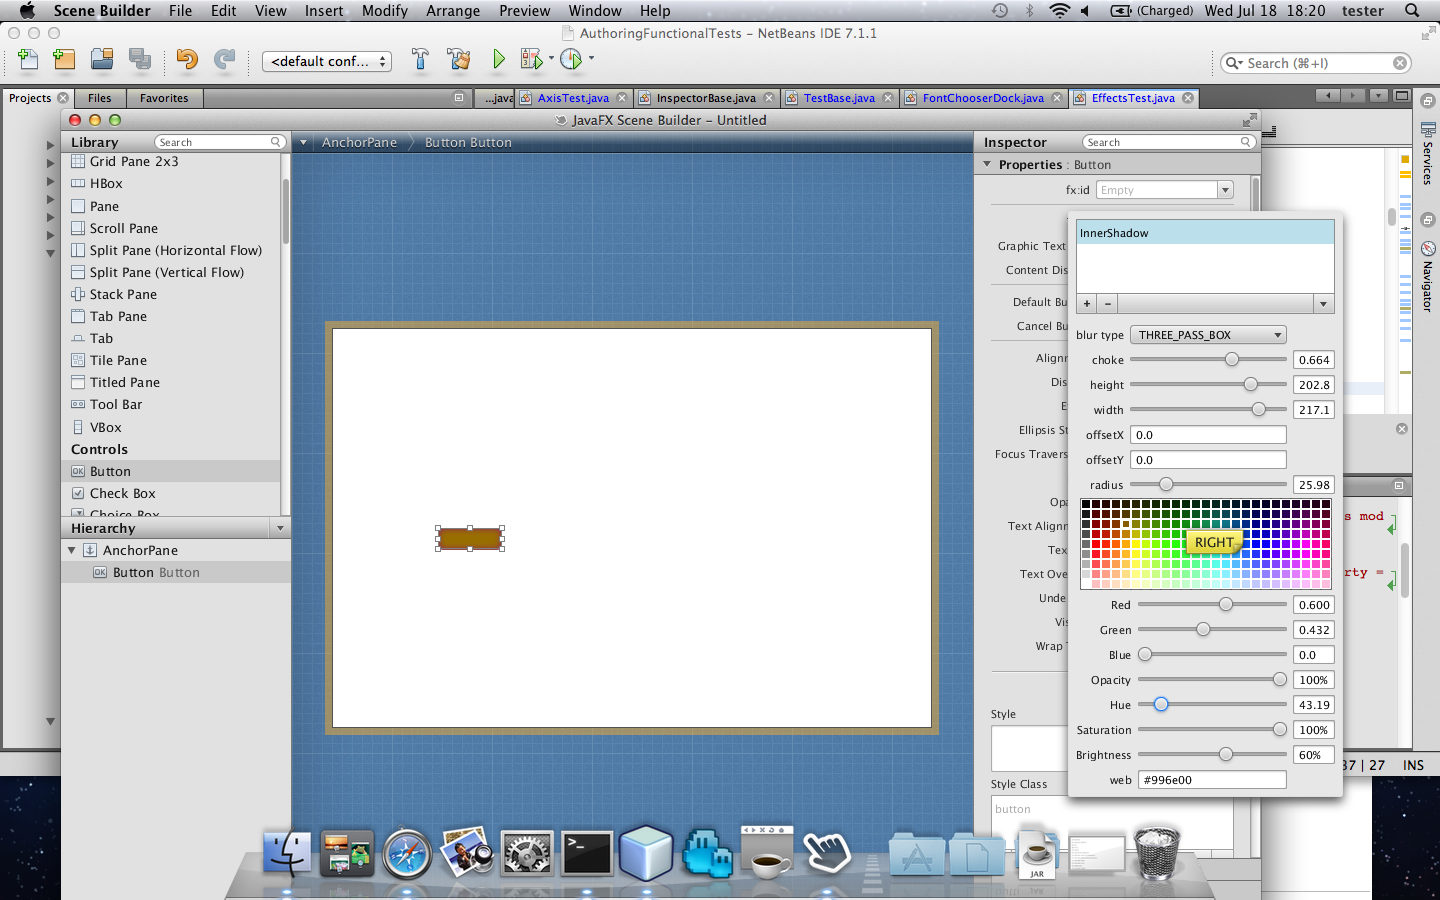The height and width of the screenshot is (900, 1440).
Task: Open the breadcrumb dropdown arrow before AnchorPane
Action: (303, 142)
